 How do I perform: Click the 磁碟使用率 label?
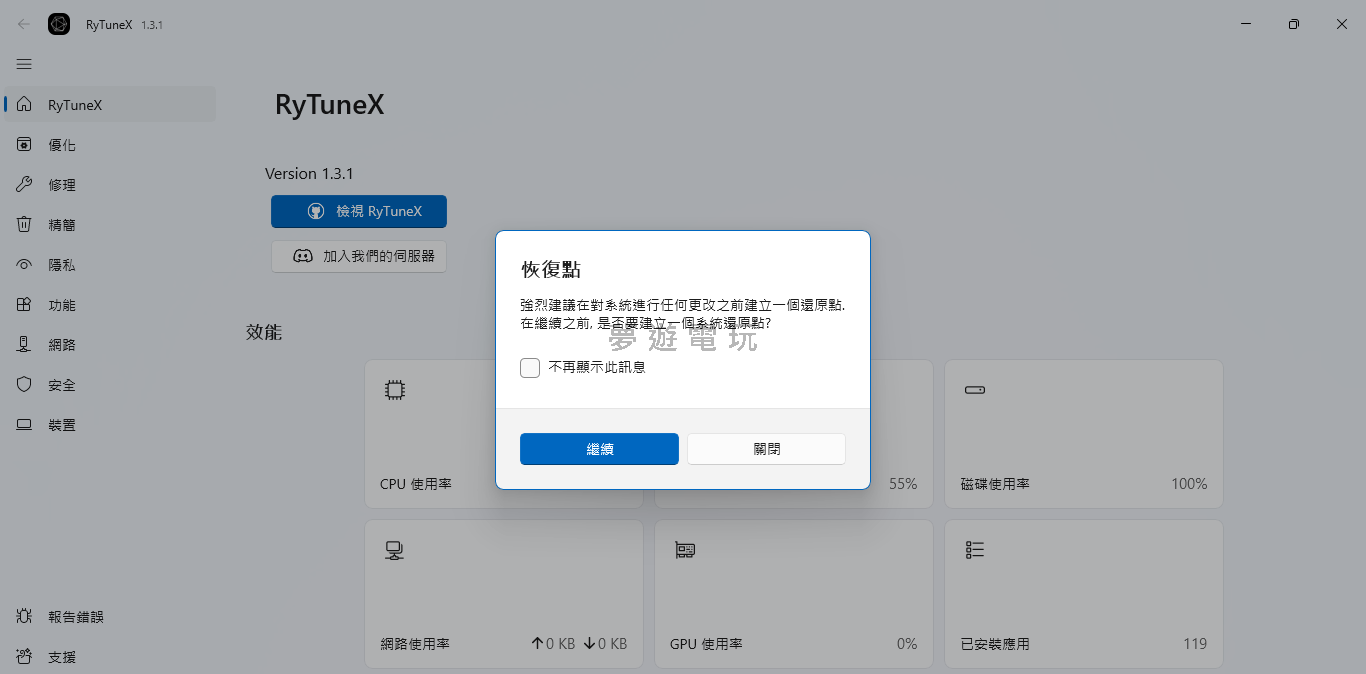[995, 484]
